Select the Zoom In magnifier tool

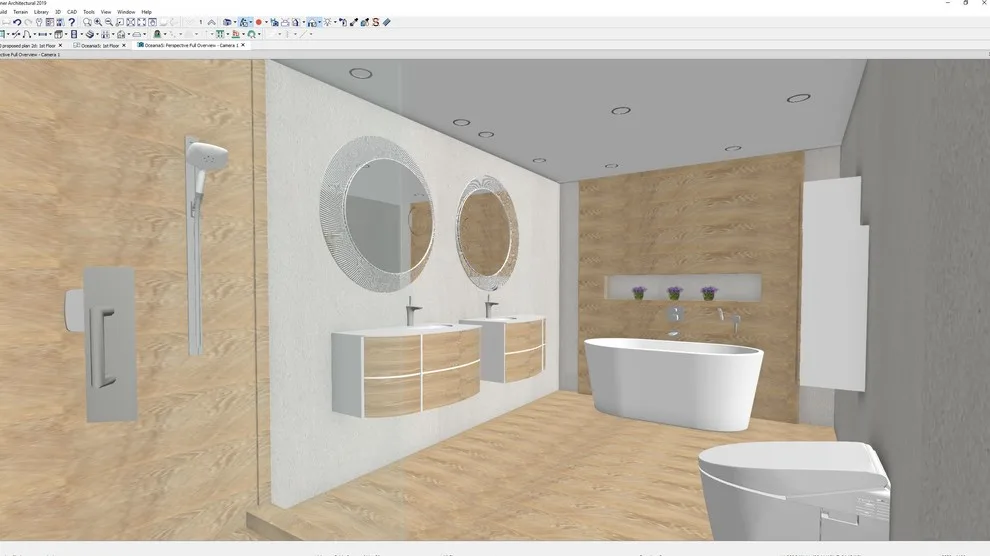click(98, 22)
